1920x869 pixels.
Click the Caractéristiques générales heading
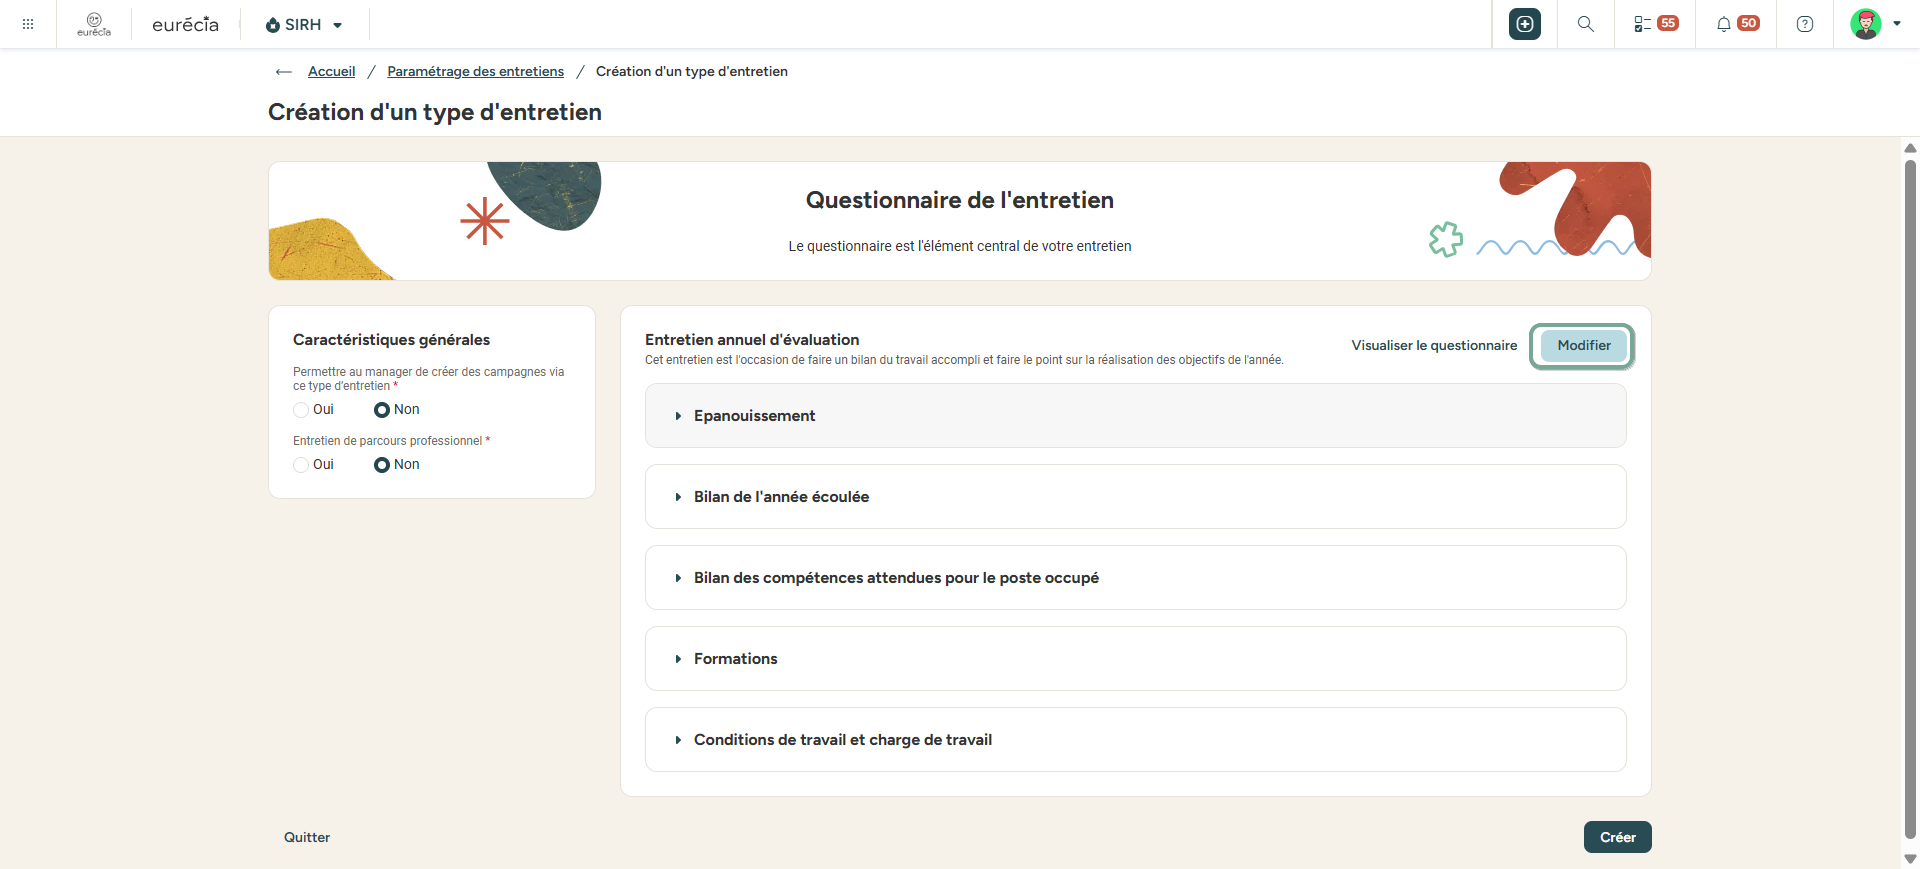[391, 340]
